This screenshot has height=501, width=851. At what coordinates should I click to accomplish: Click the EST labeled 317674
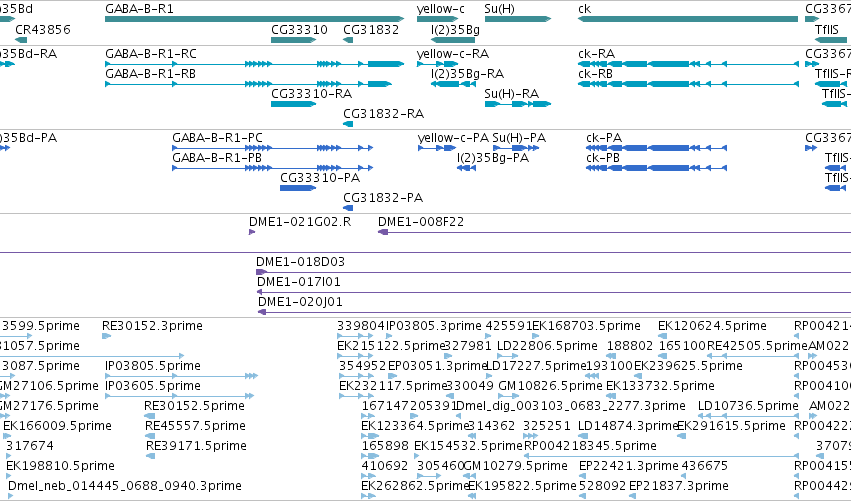coord(29,446)
